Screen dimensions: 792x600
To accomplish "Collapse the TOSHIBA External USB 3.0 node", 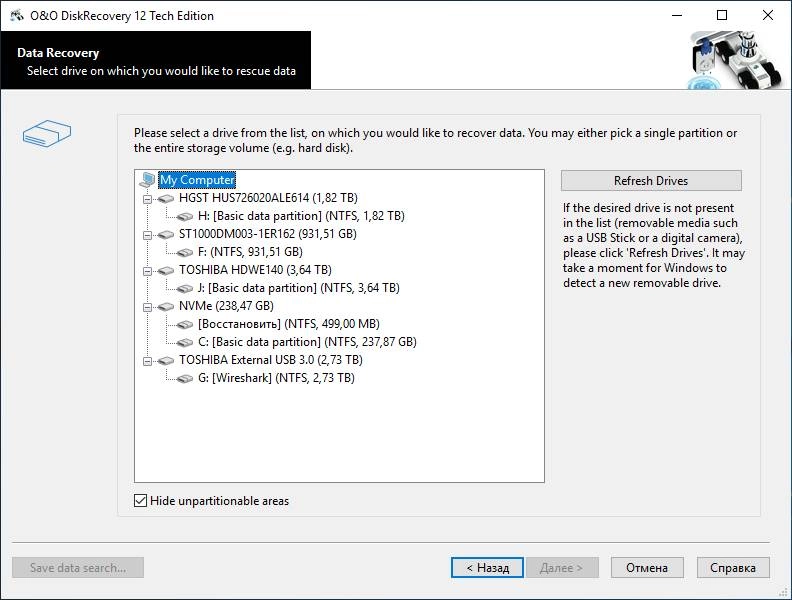I will point(147,361).
